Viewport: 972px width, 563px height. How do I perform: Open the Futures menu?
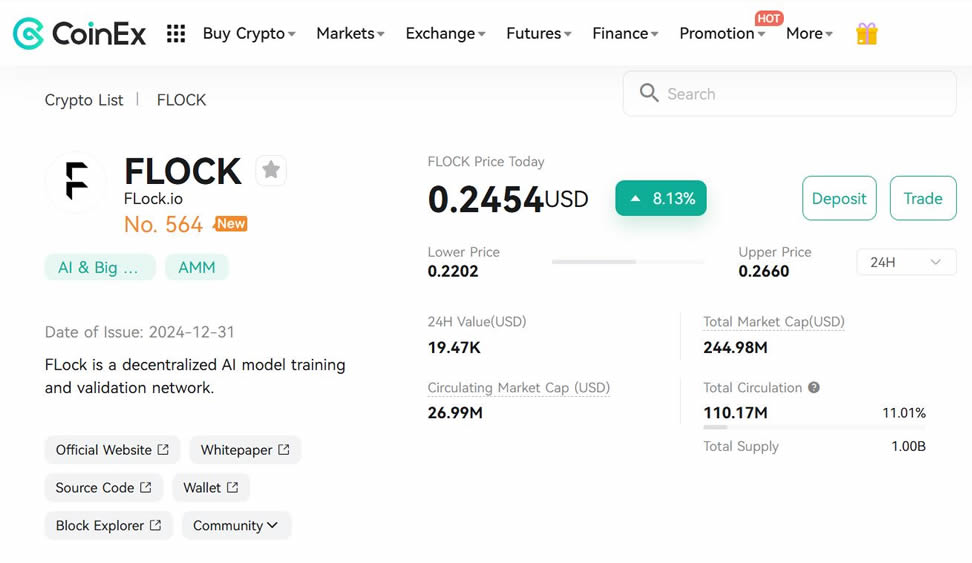[x=538, y=33]
